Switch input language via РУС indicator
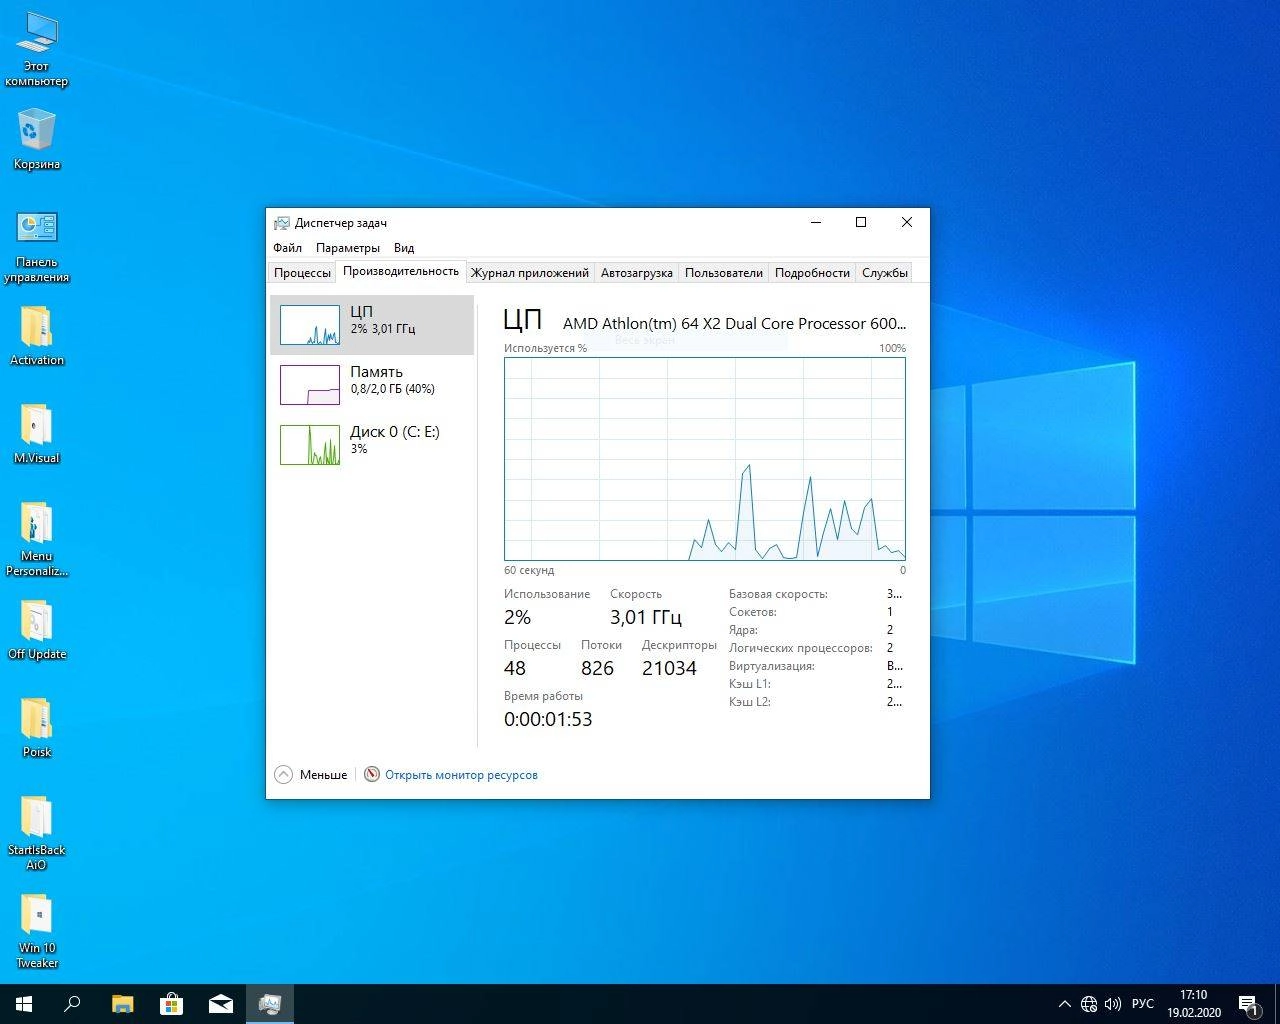This screenshot has height=1024, width=1280. tap(1142, 1004)
